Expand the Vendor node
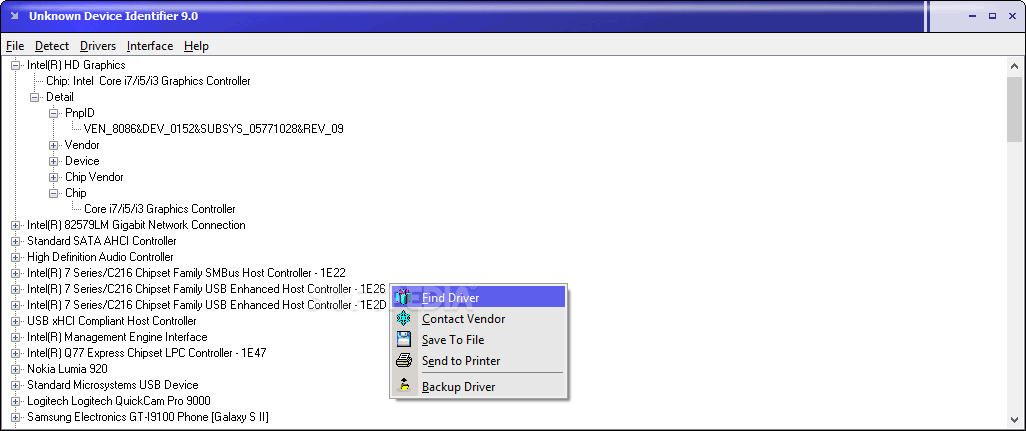 [54, 145]
